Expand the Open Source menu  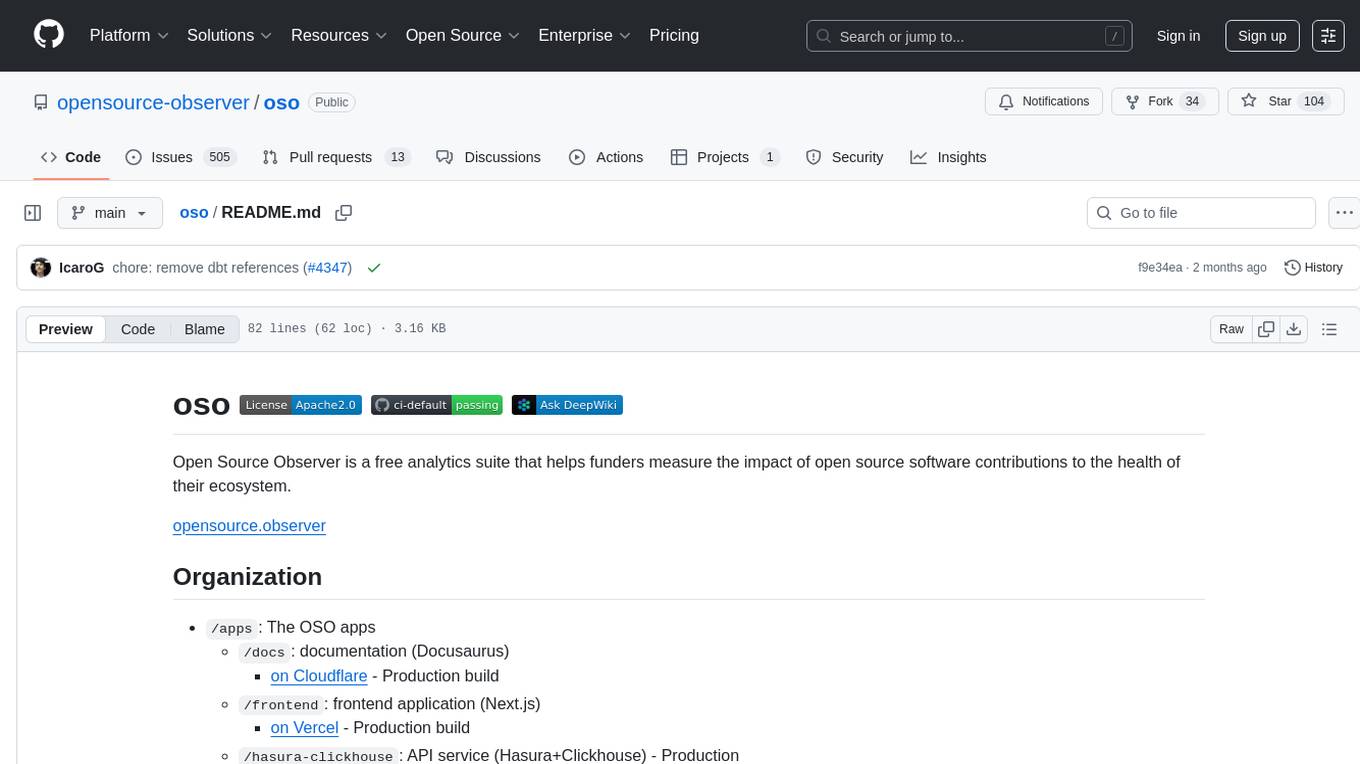coord(463,35)
